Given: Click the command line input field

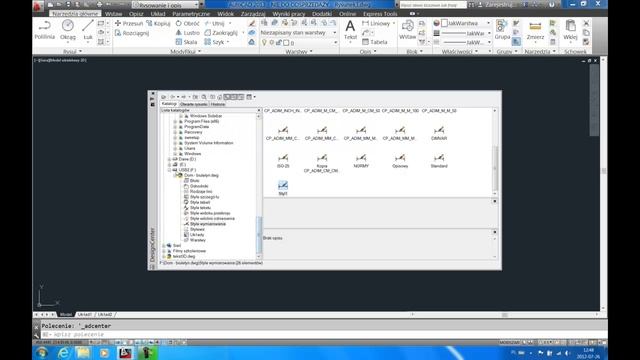Looking at the screenshot, I should tap(318, 334).
